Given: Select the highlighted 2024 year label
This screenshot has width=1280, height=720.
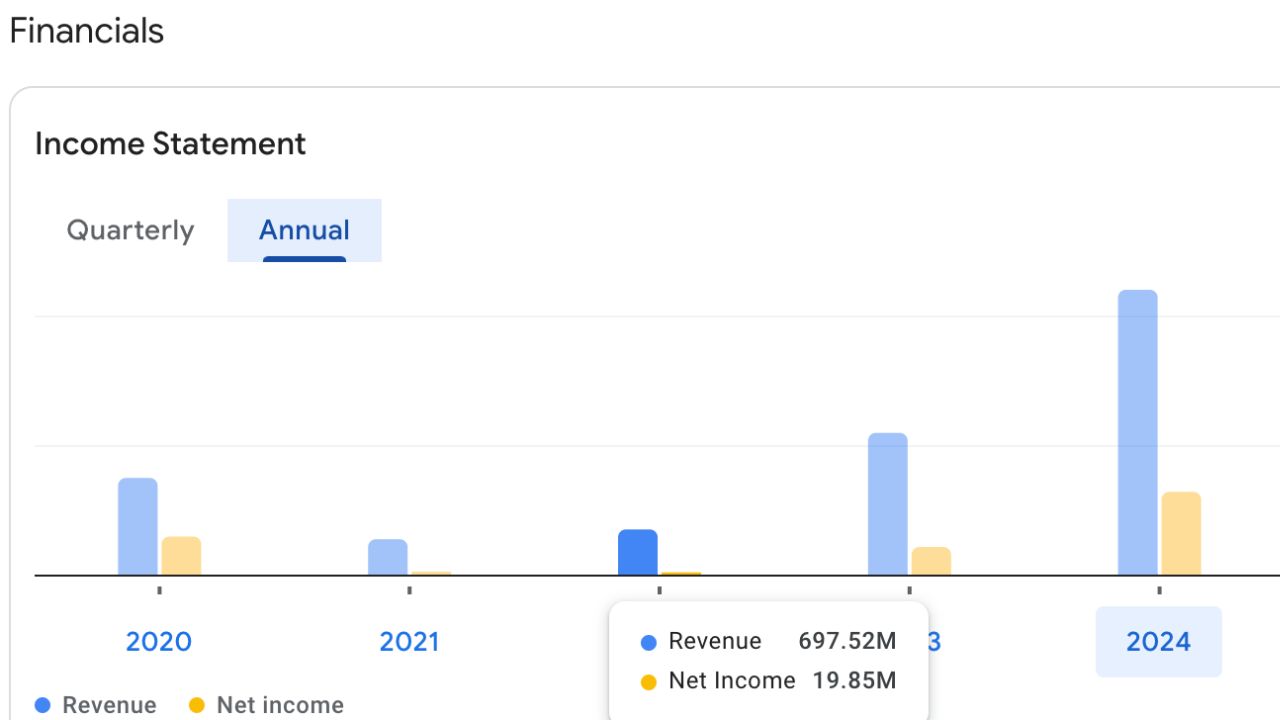Looking at the screenshot, I should pyautogui.click(x=1159, y=641).
